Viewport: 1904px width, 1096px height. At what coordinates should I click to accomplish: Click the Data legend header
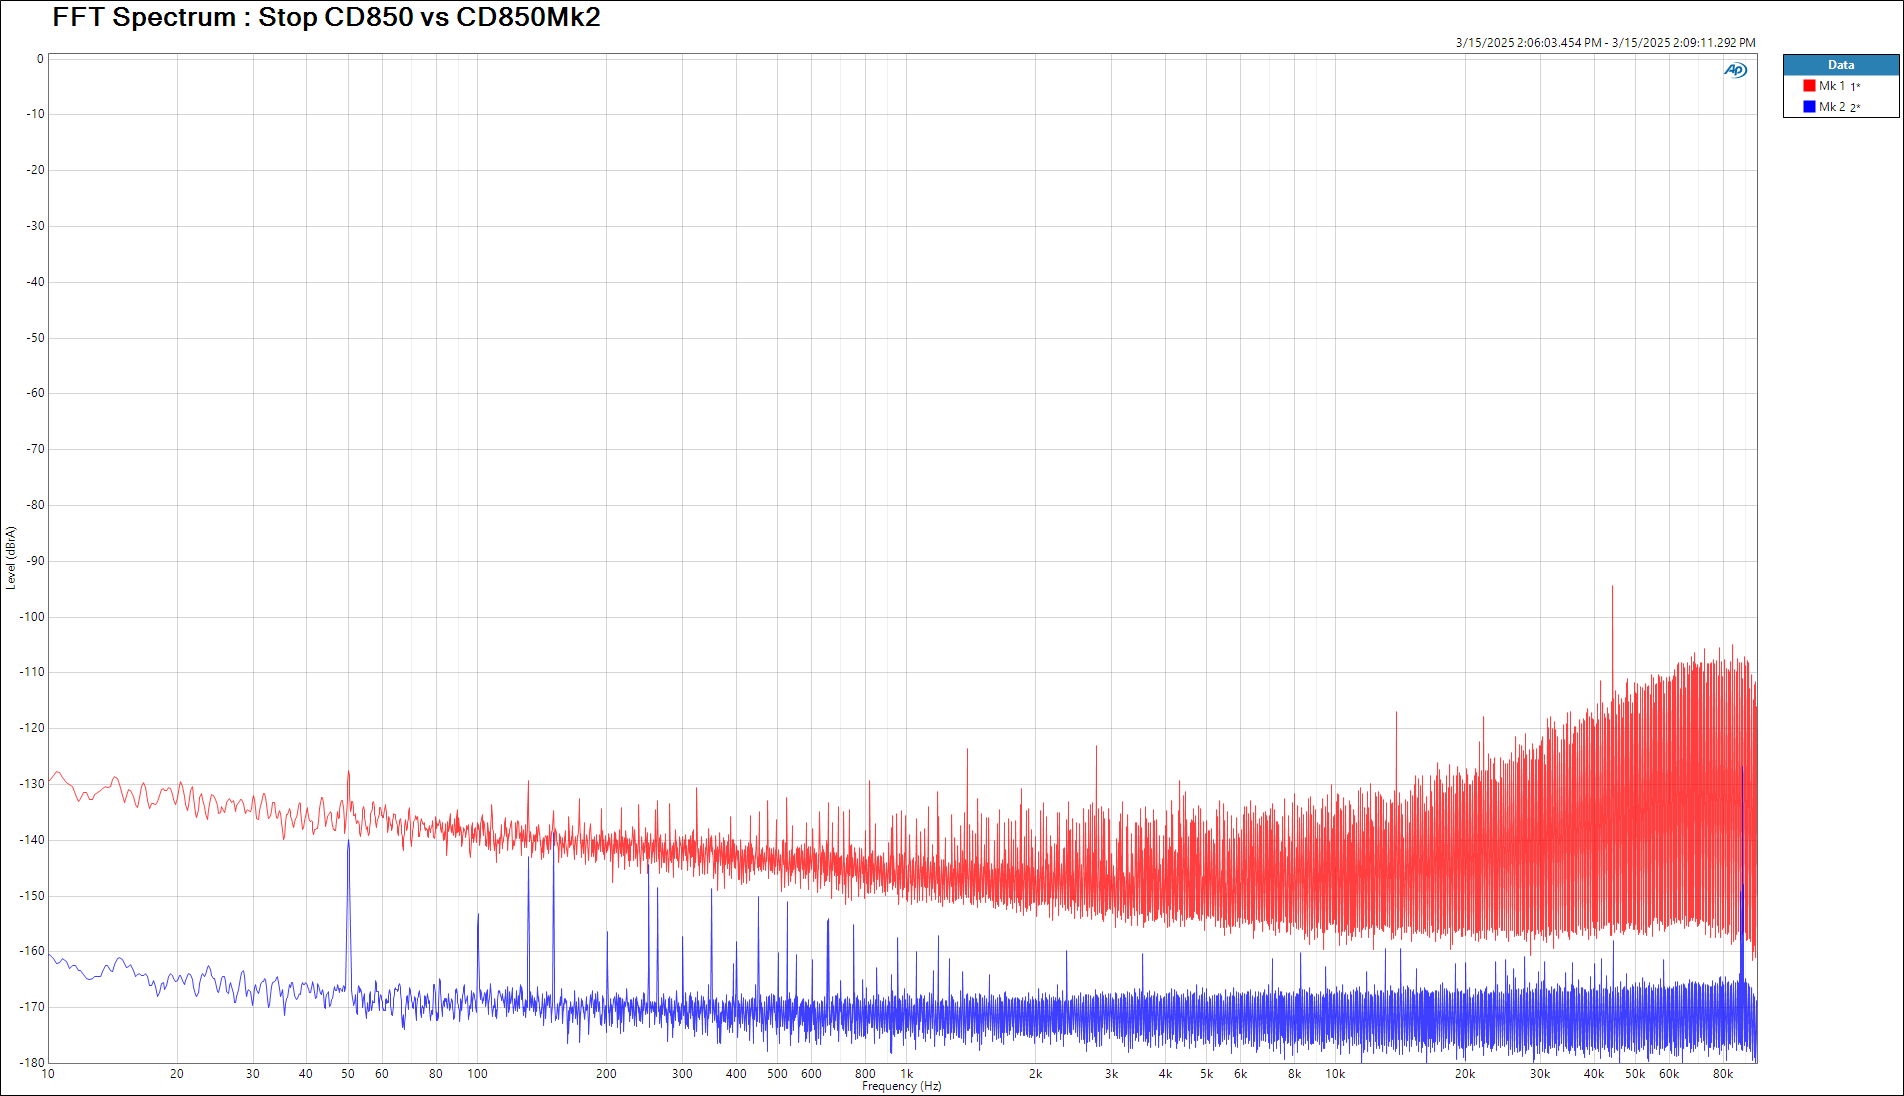pos(1841,65)
